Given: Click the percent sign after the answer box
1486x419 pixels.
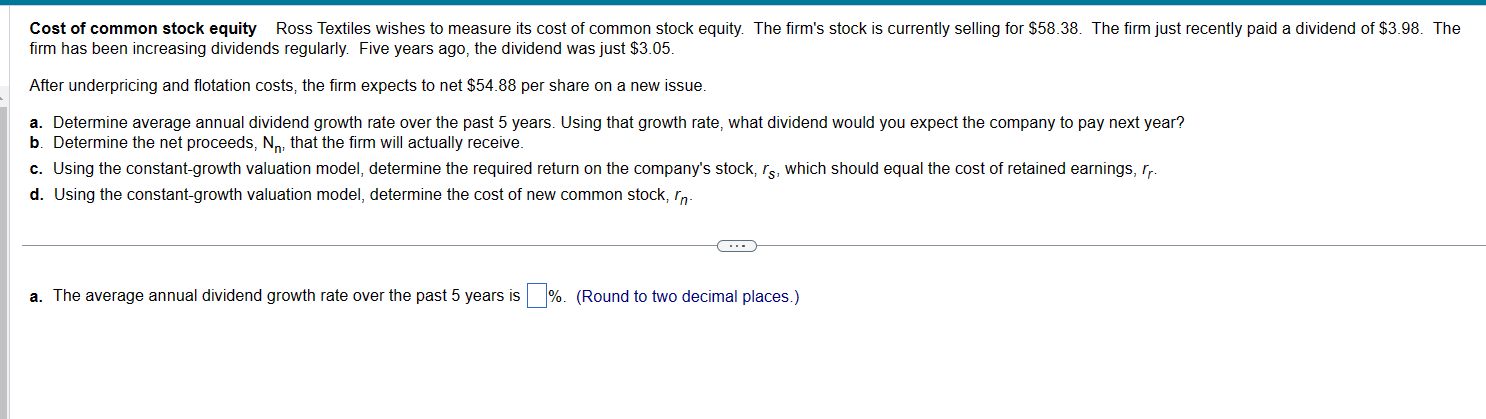Looking at the screenshot, I should [x=556, y=297].
